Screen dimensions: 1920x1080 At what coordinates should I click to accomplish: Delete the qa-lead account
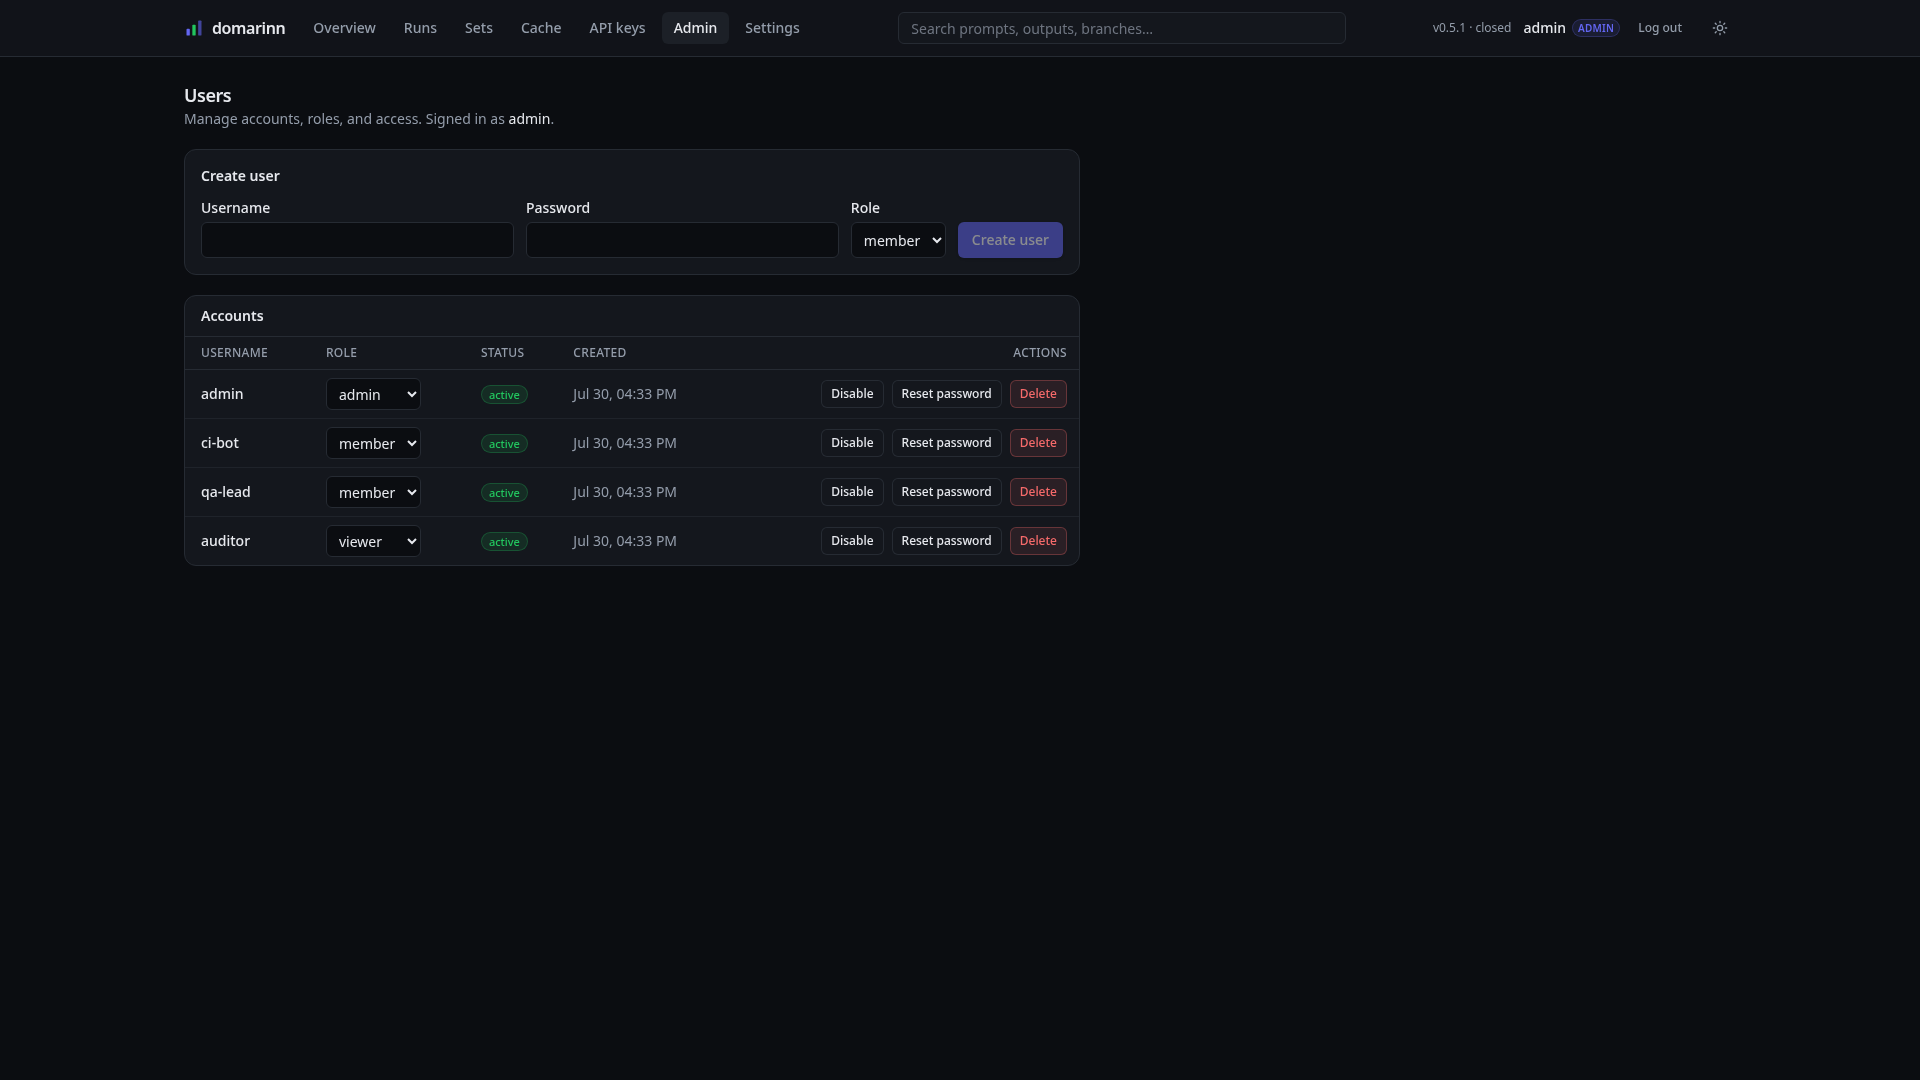(1038, 492)
